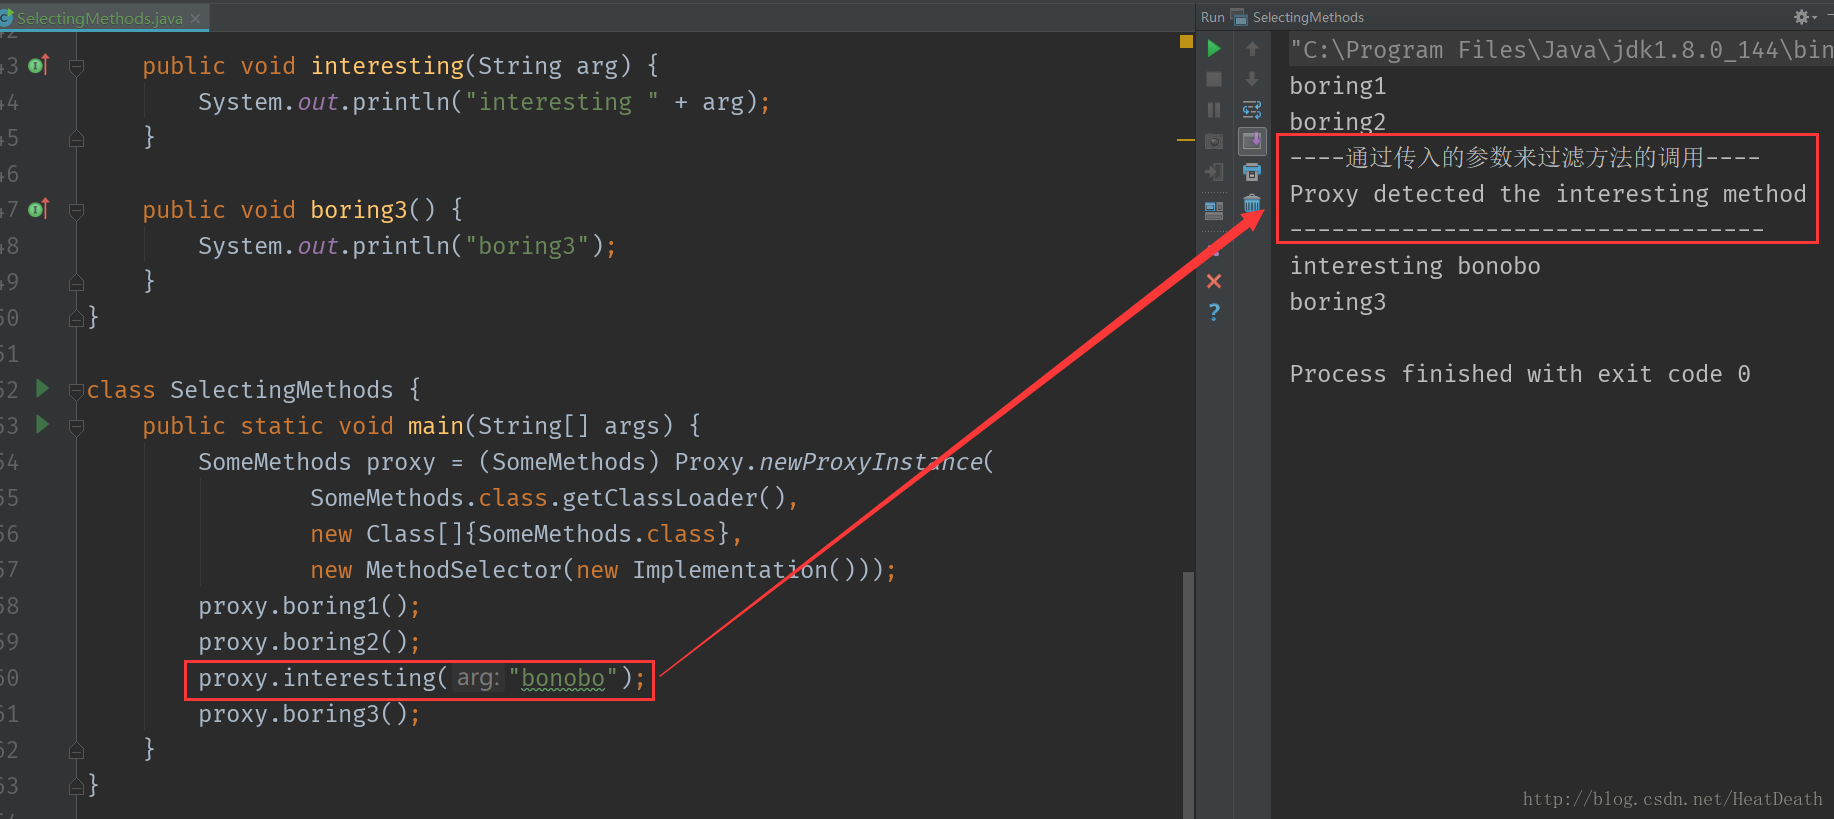Click getClassLoader() in the code
The image size is (1834, 819).
point(673,498)
